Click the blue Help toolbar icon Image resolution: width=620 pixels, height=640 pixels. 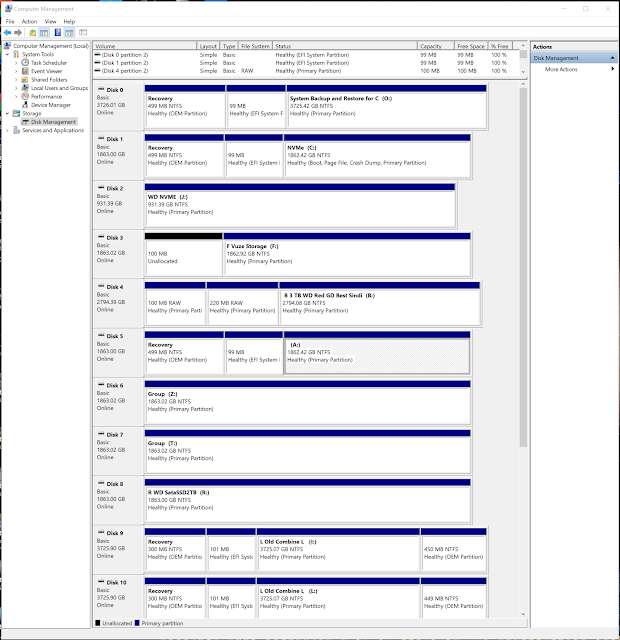point(58,33)
